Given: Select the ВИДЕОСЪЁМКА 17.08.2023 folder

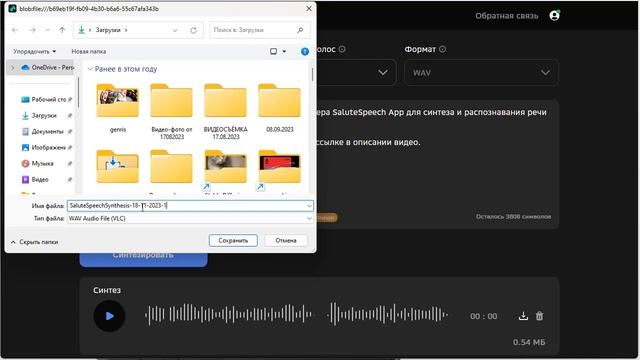Looking at the screenshot, I should pyautogui.click(x=225, y=111).
